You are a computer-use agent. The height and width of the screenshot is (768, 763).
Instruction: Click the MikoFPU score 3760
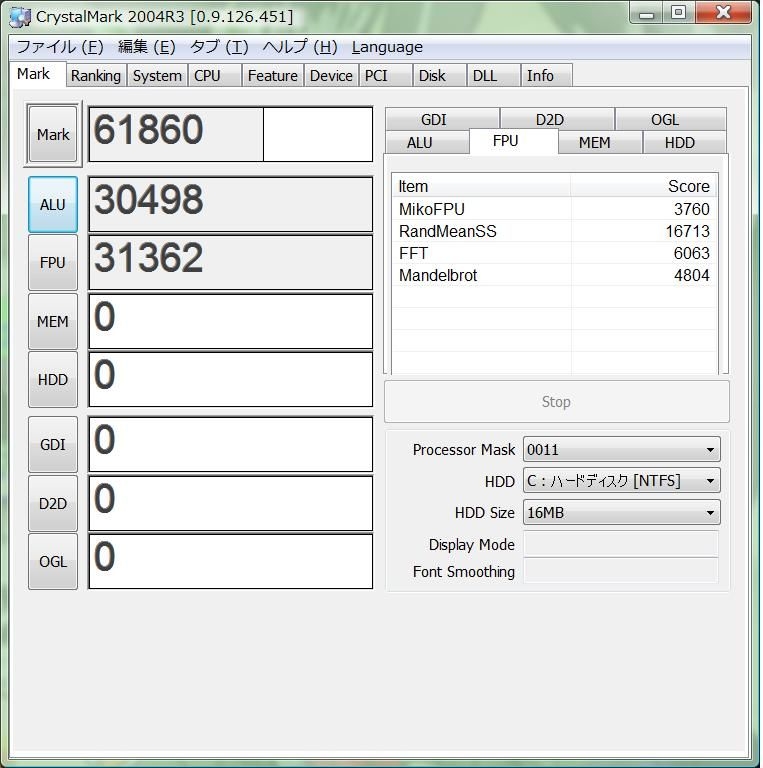(691, 209)
